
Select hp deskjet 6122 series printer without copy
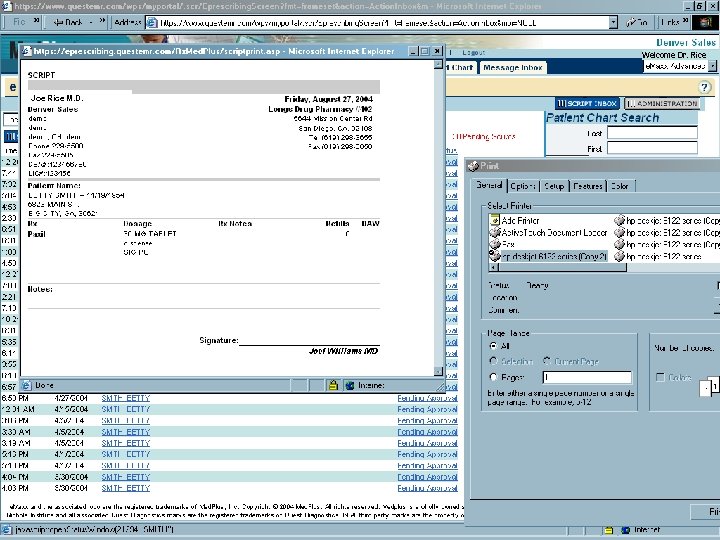pos(658,256)
